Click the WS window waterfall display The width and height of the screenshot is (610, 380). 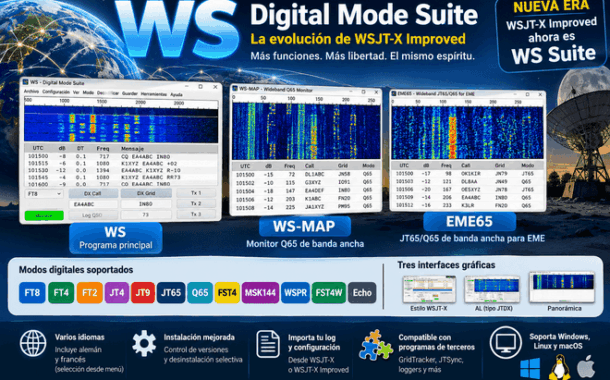pos(121,124)
